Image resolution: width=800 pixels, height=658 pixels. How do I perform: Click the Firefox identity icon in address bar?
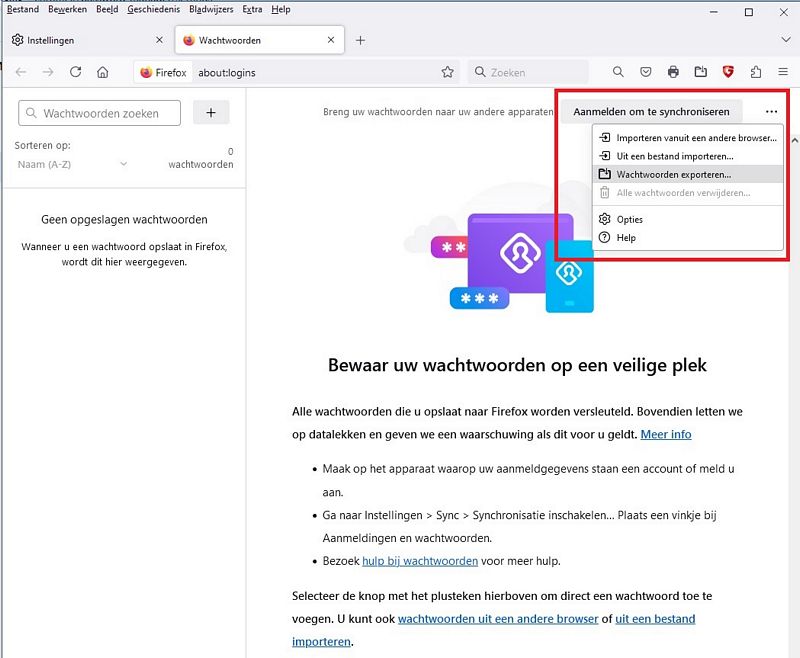coord(163,72)
